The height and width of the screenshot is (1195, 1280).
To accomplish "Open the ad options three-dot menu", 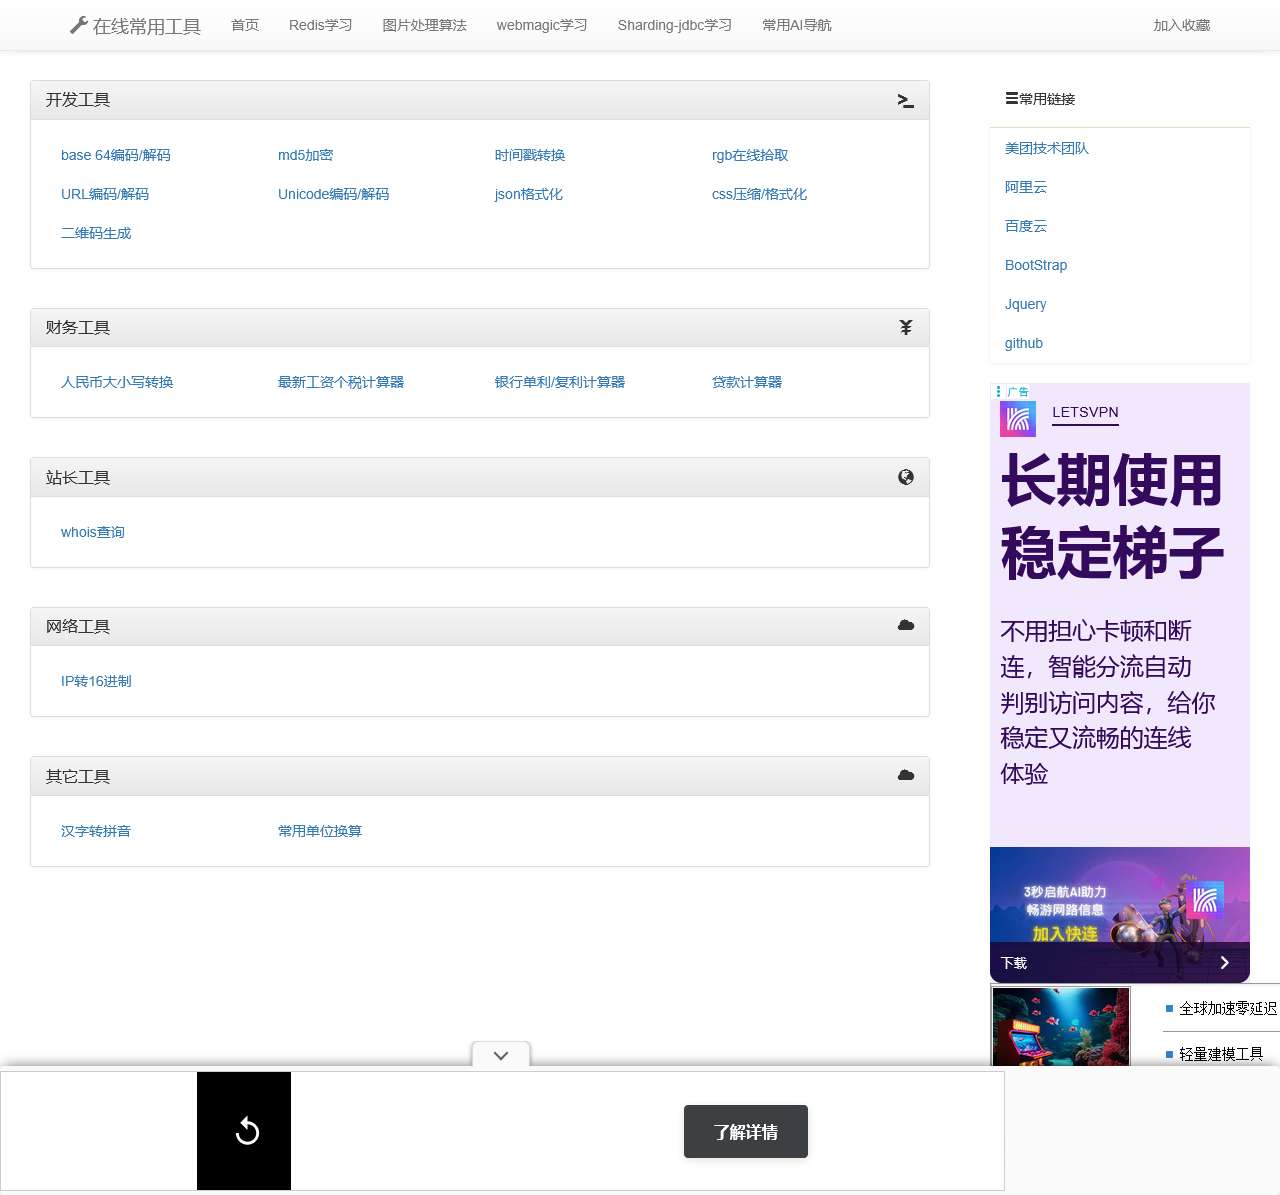I will tap(998, 391).
